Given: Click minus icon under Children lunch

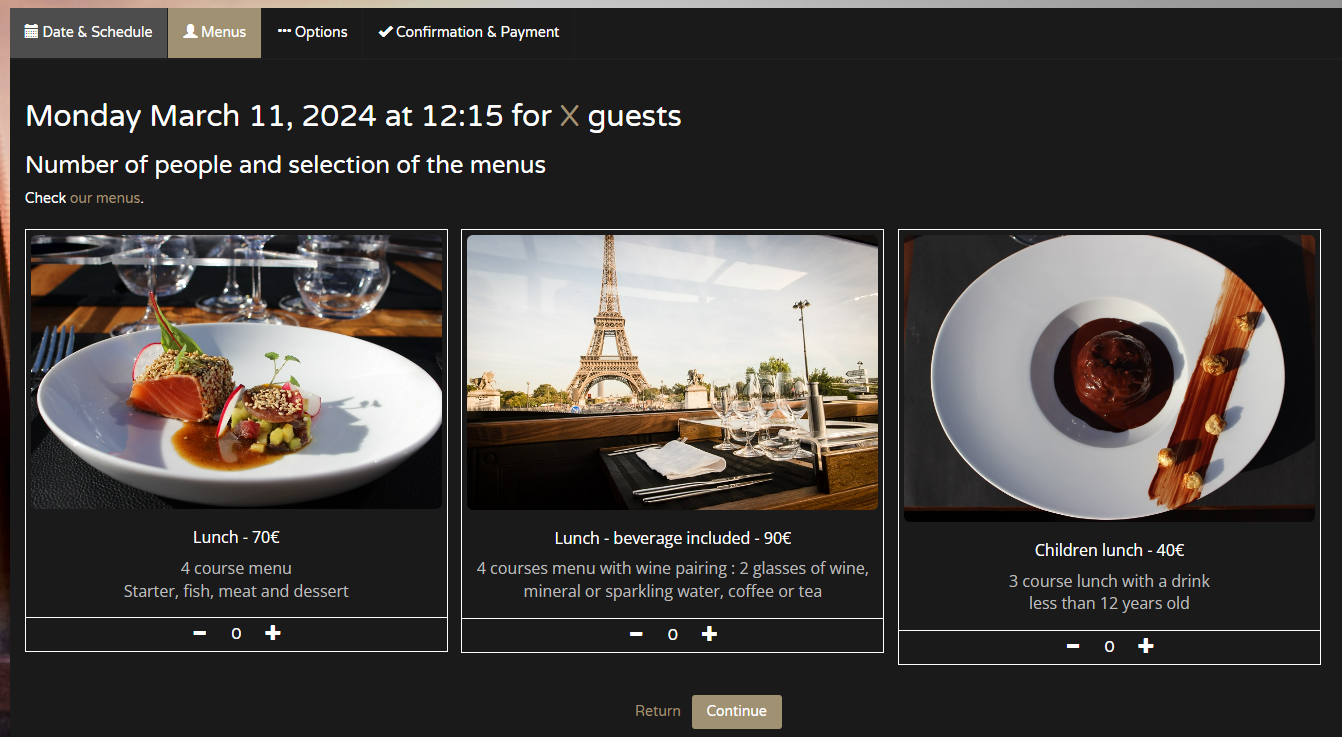Looking at the screenshot, I should (1073, 646).
